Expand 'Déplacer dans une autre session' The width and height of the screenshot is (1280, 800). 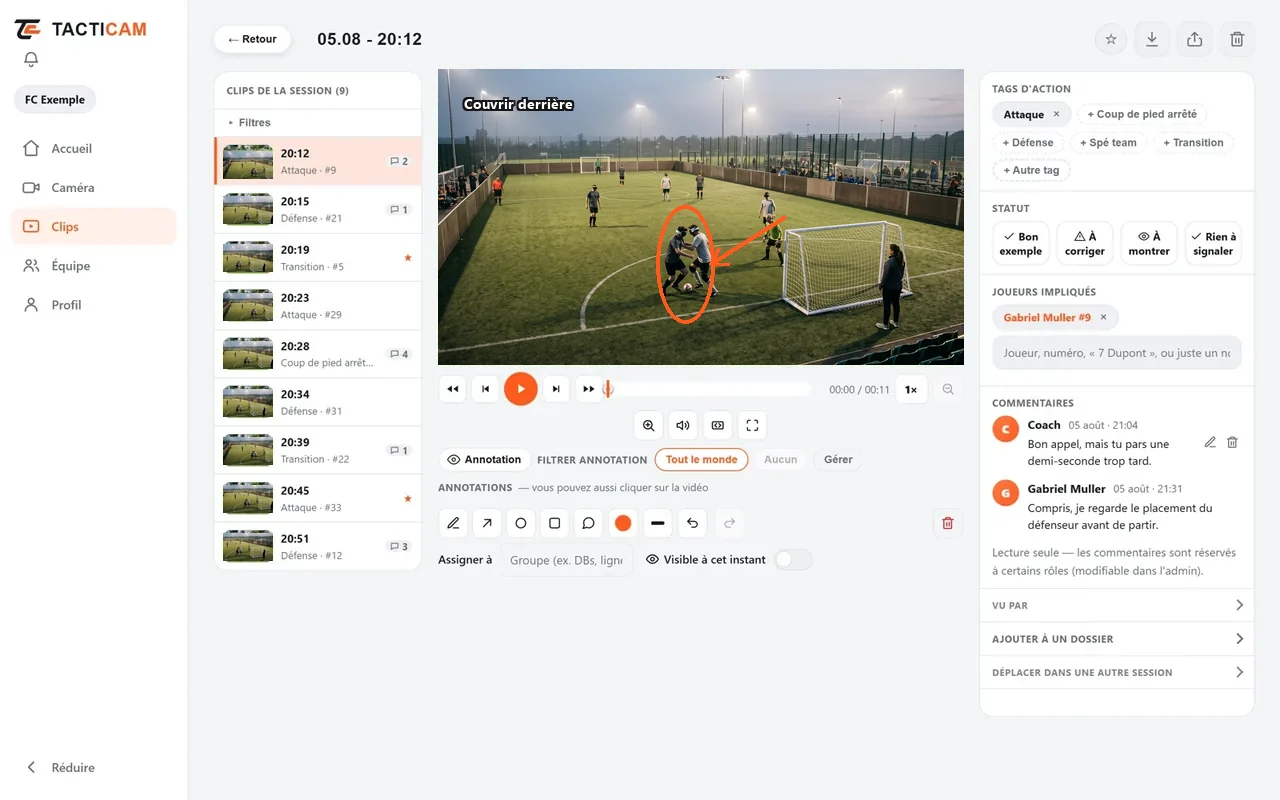[1117, 672]
